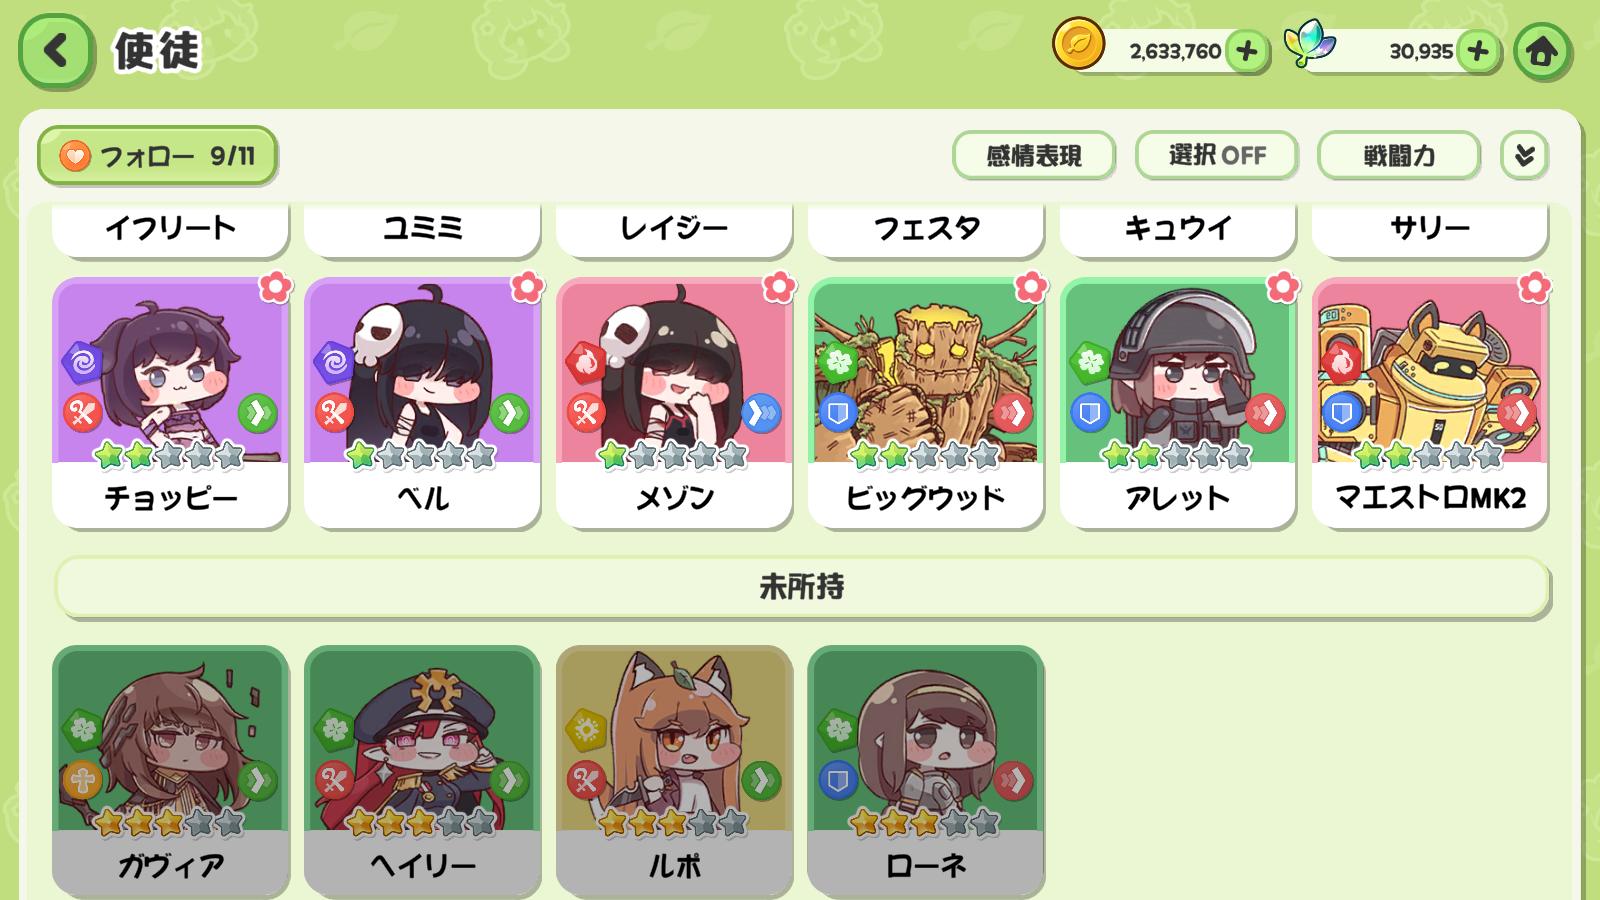Click flower badge on チョッピー card
Image resolution: width=1600 pixels, height=900 pixels.
pyautogui.click(x=275, y=287)
